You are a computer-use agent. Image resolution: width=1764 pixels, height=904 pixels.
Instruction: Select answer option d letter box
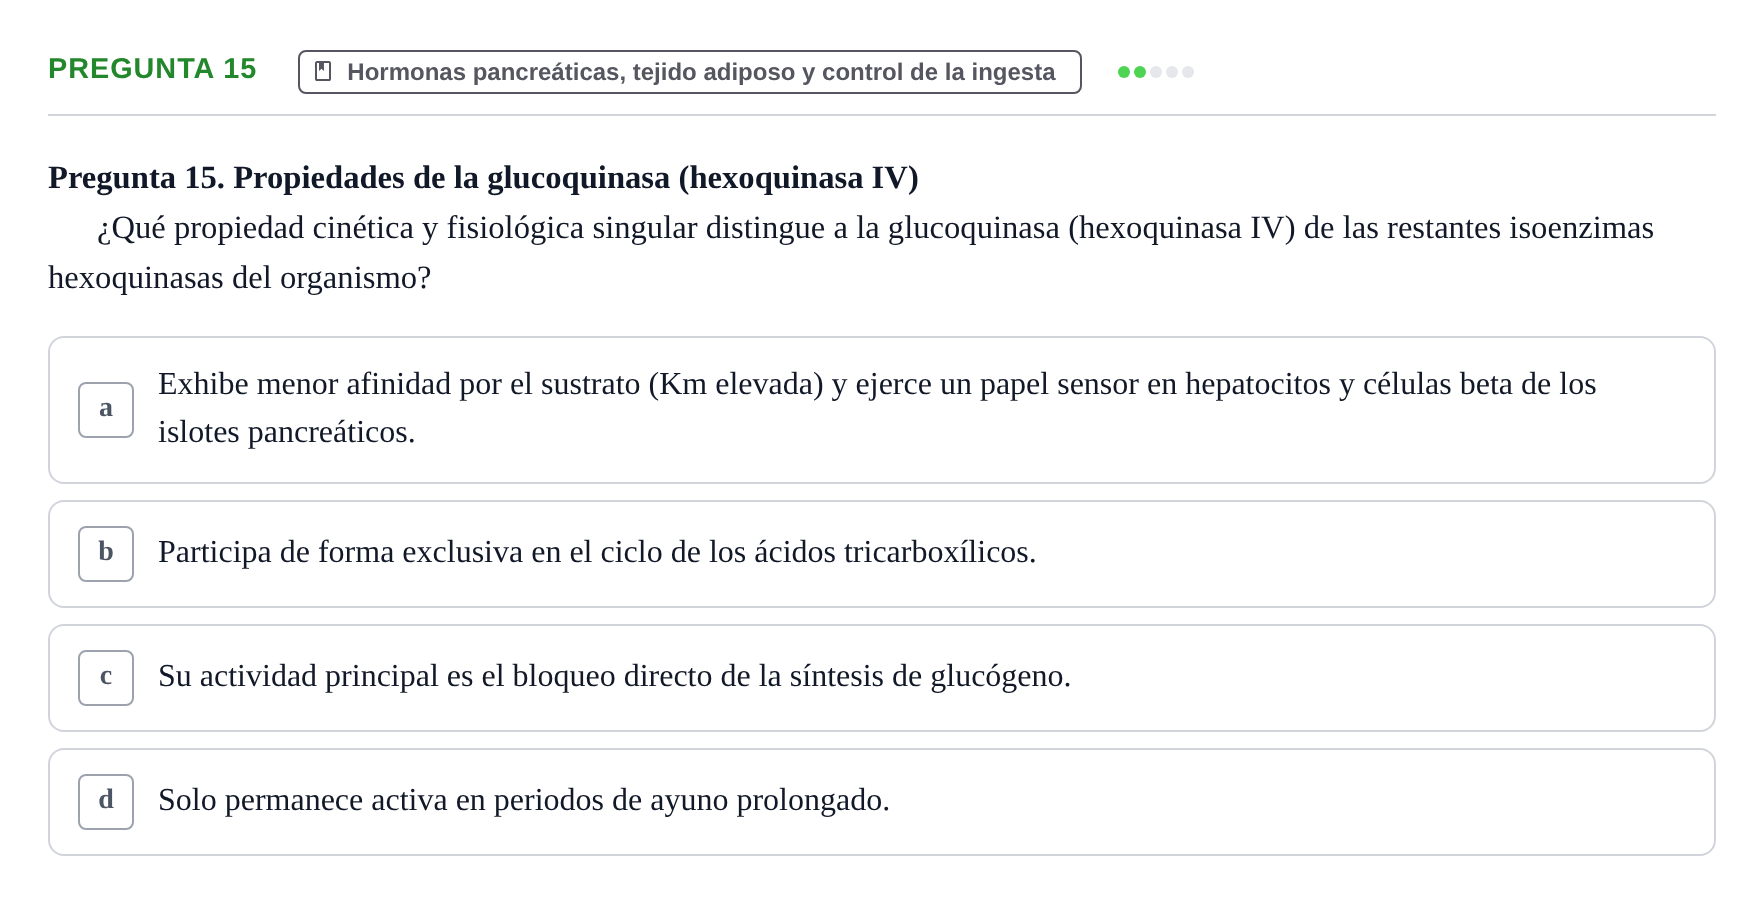click(x=106, y=802)
